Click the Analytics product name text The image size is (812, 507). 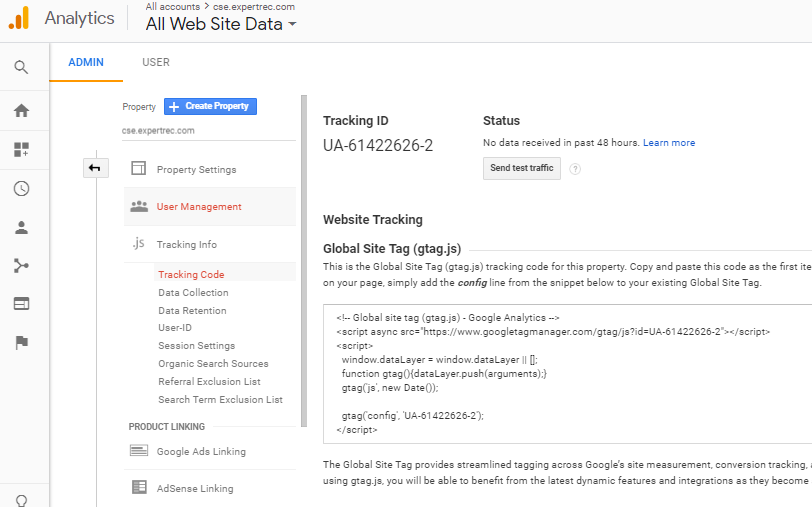coord(79,18)
